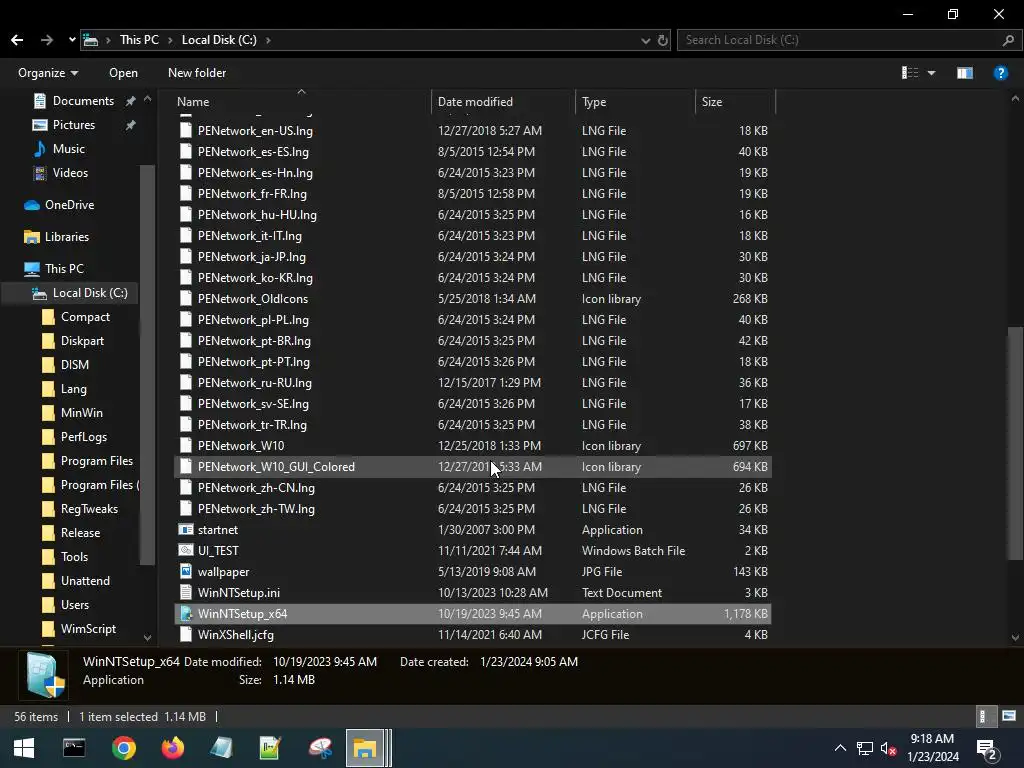The image size is (1024, 768).
Task: Open the RegTweaks folder in sidebar
Action: (89, 509)
